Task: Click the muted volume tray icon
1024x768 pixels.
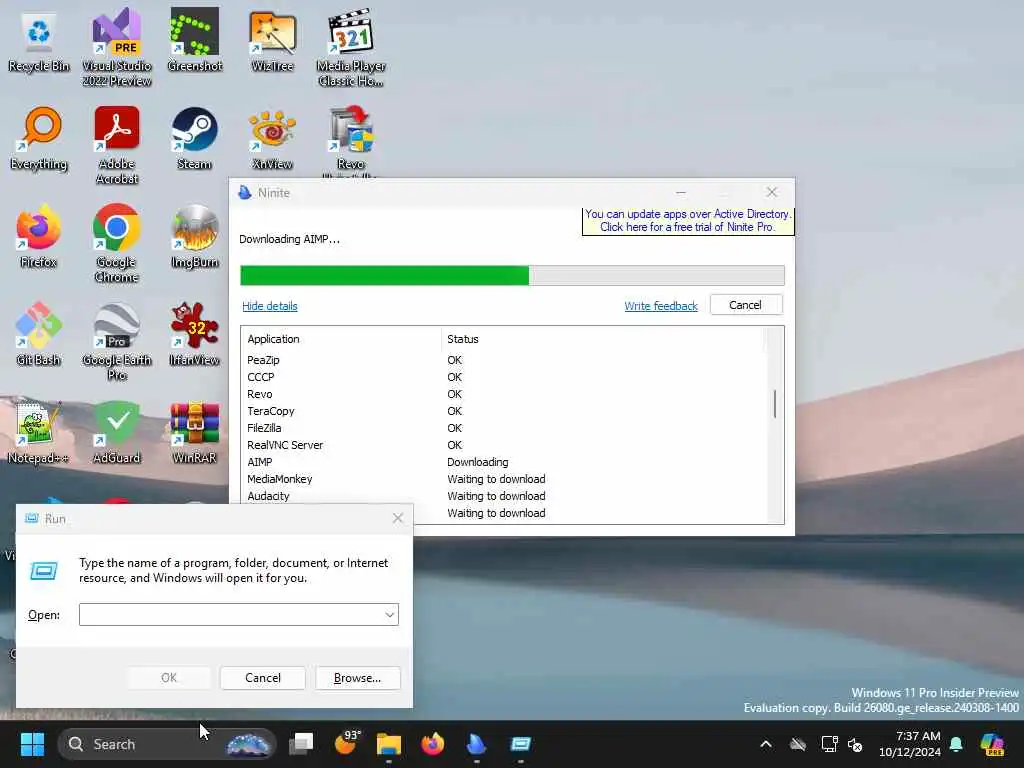Action: tap(855, 744)
